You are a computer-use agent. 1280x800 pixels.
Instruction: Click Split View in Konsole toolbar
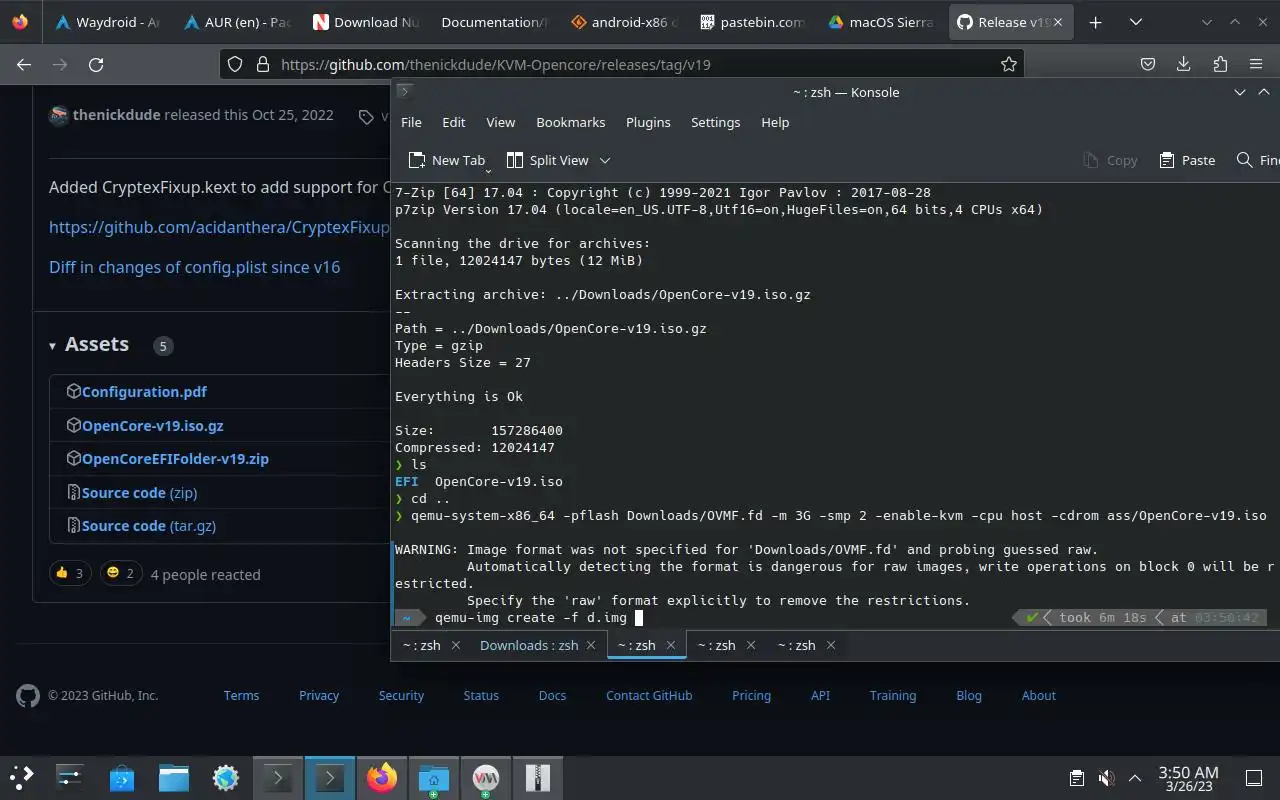point(548,160)
